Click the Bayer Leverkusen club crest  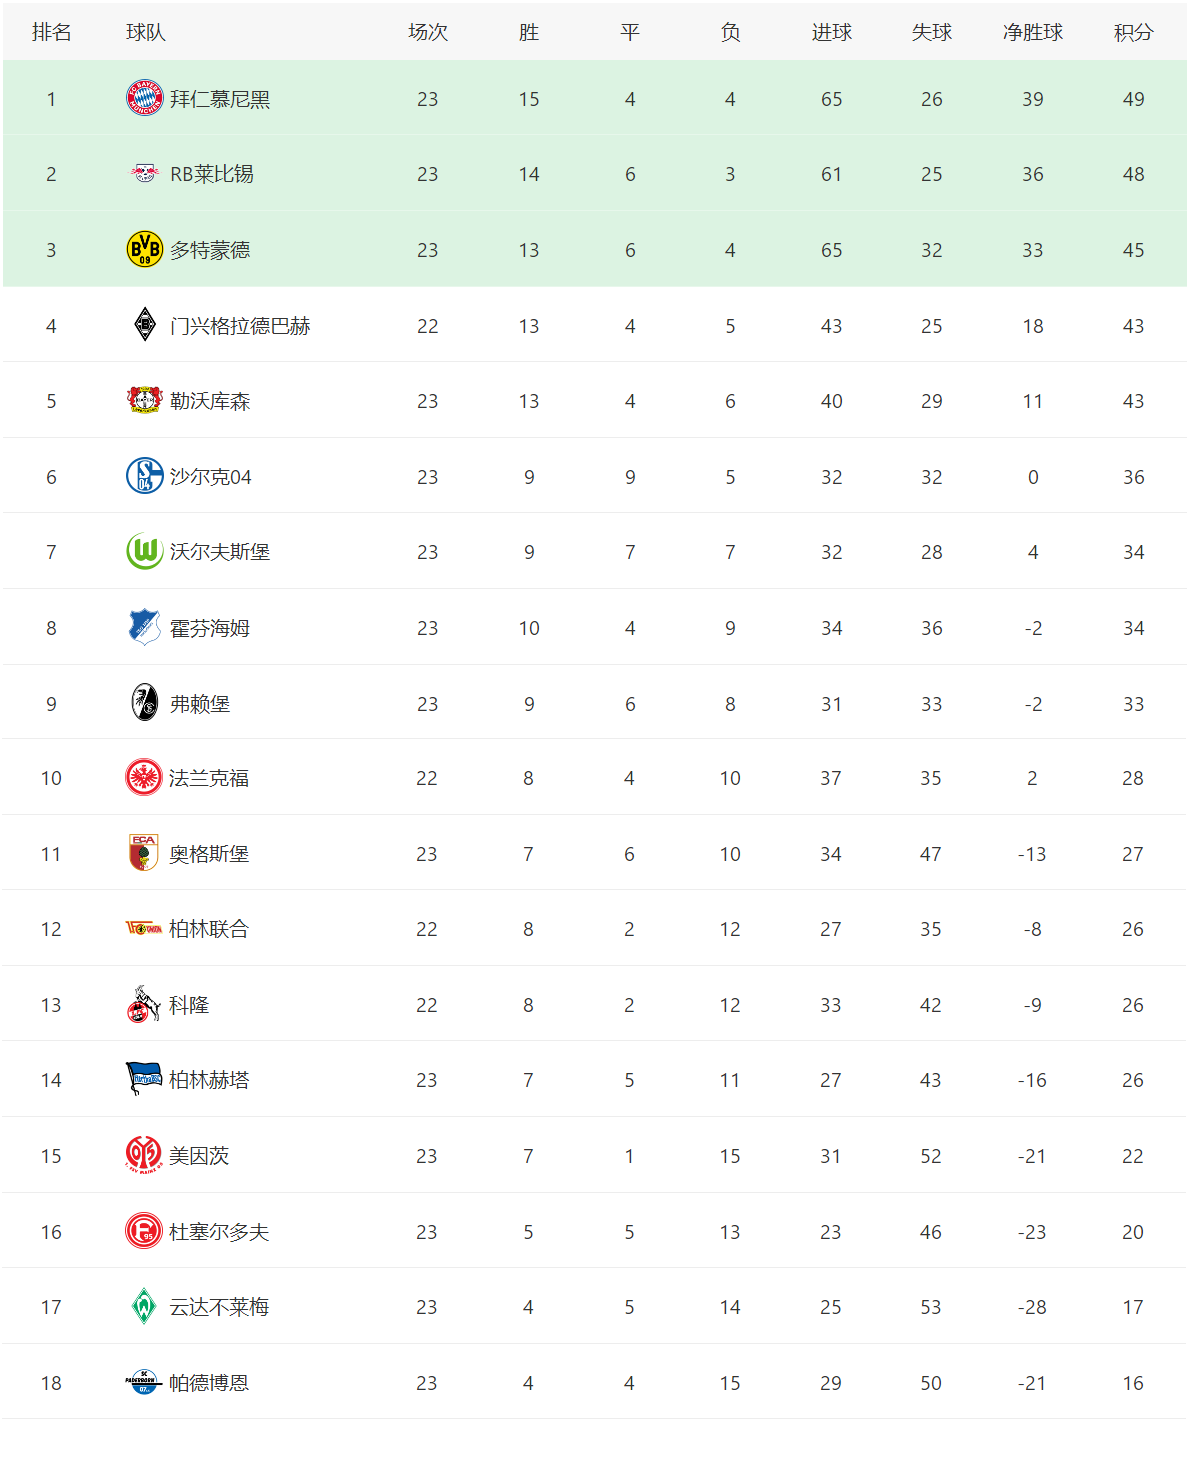(144, 400)
